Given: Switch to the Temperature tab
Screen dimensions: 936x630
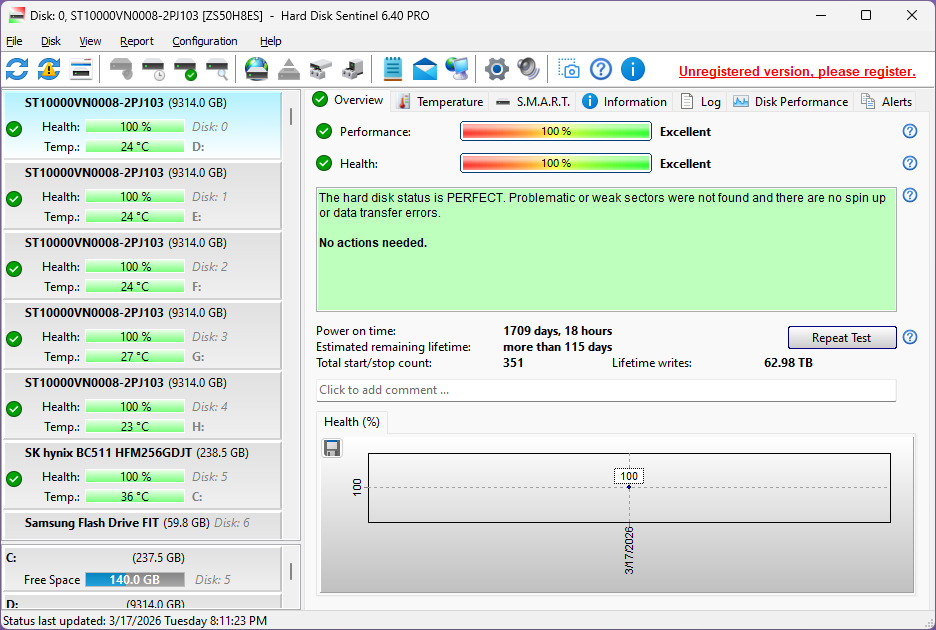Looking at the screenshot, I should [440, 102].
